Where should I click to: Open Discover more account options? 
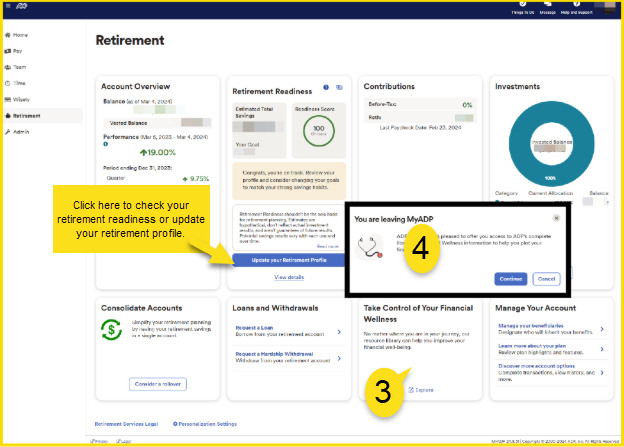(x=536, y=366)
